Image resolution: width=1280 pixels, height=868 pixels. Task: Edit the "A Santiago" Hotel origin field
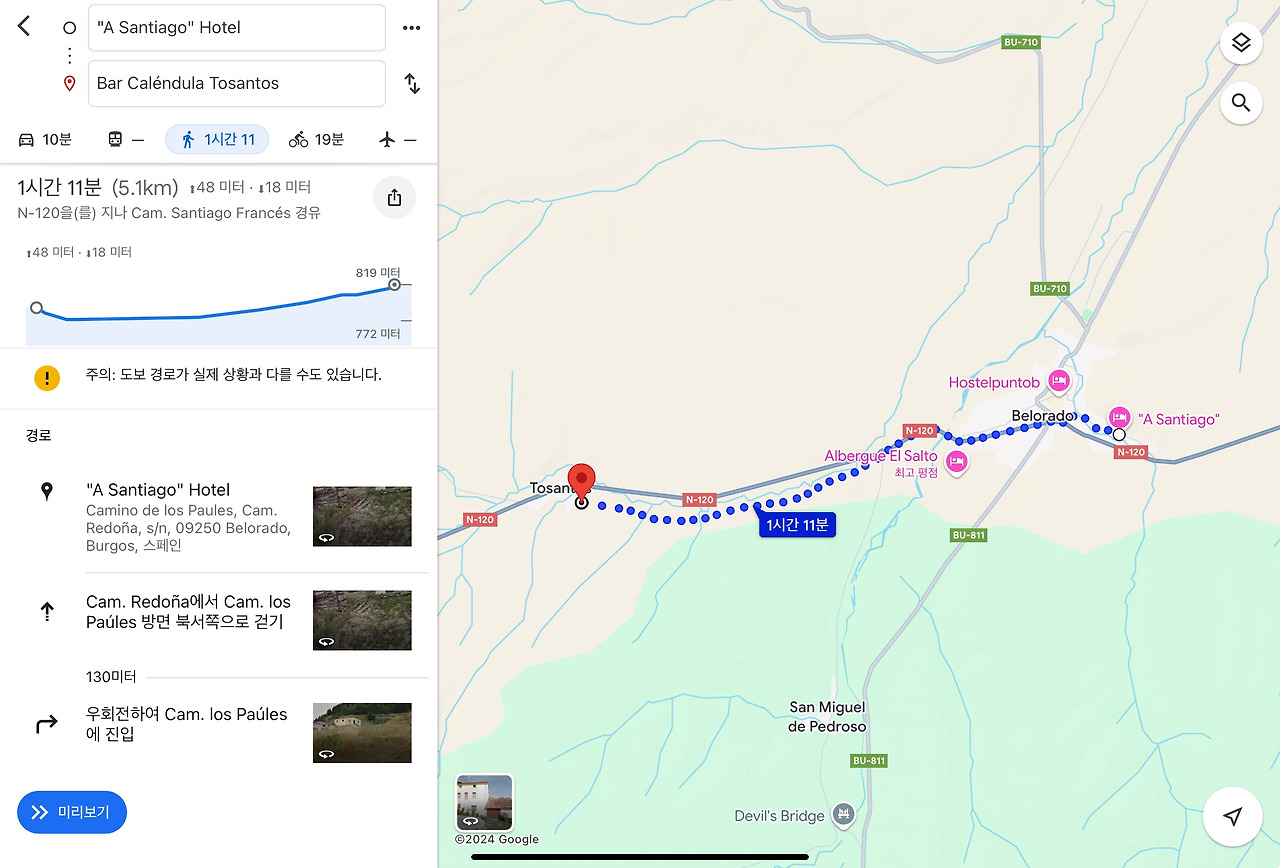click(x=237, y=28)
